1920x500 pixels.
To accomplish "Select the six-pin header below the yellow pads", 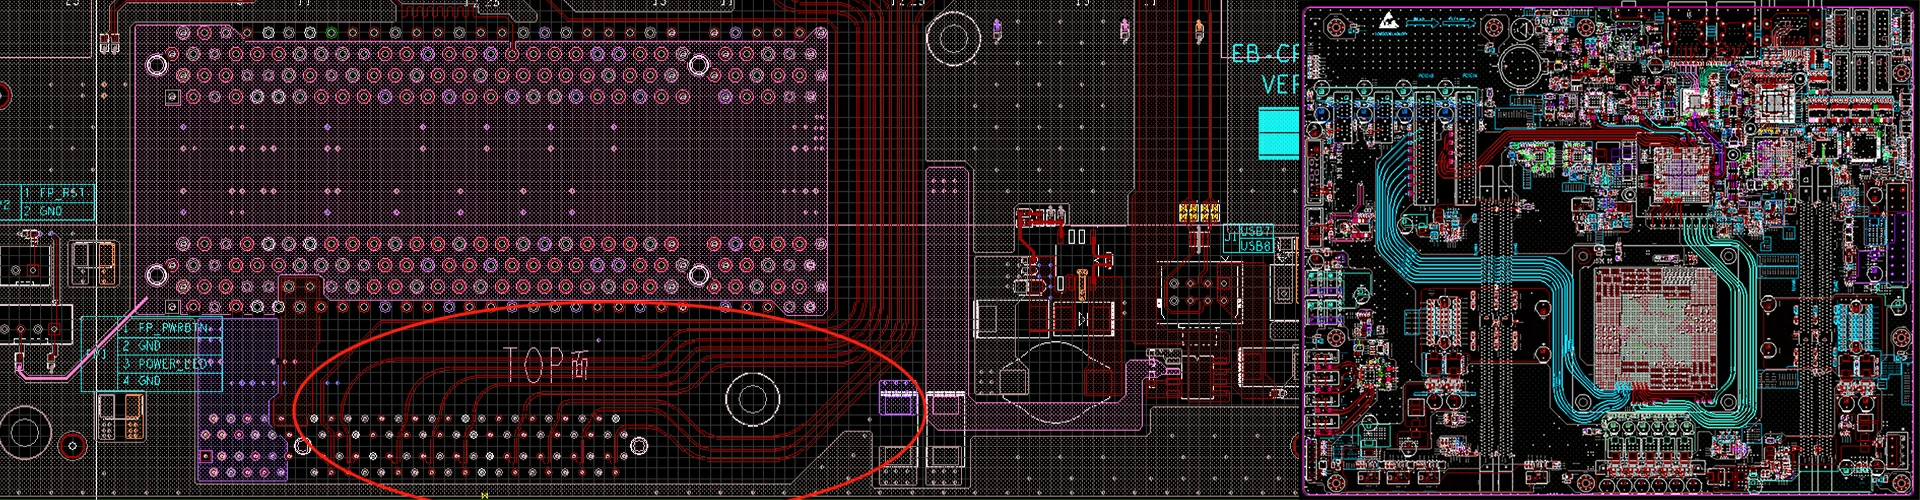I will click(1199, 290).
